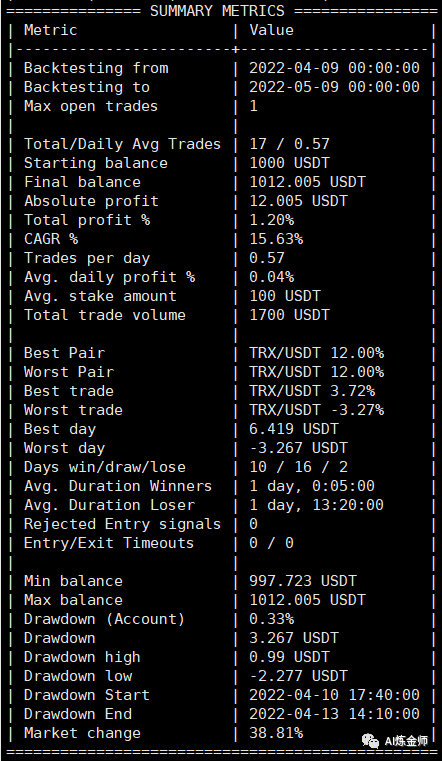Click the SUMMARY METRICS header title
The height and width of the screenshot is (761, 442).
[217, 11]
